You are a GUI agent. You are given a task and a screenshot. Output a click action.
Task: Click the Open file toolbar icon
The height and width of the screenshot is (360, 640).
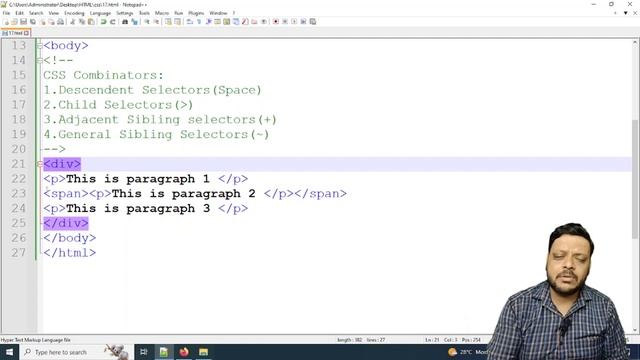[14, 22]
